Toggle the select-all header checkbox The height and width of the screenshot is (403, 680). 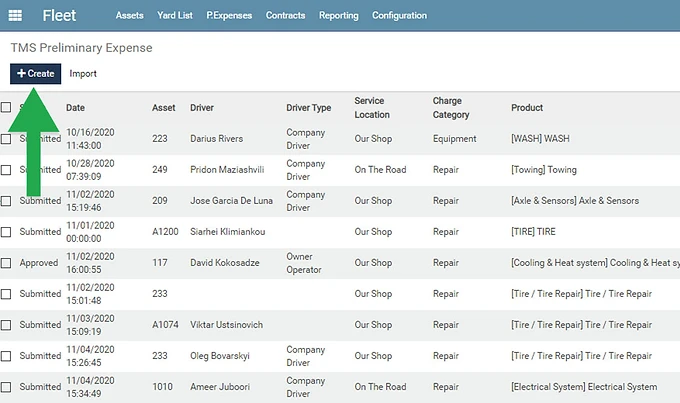coord(6,107)
